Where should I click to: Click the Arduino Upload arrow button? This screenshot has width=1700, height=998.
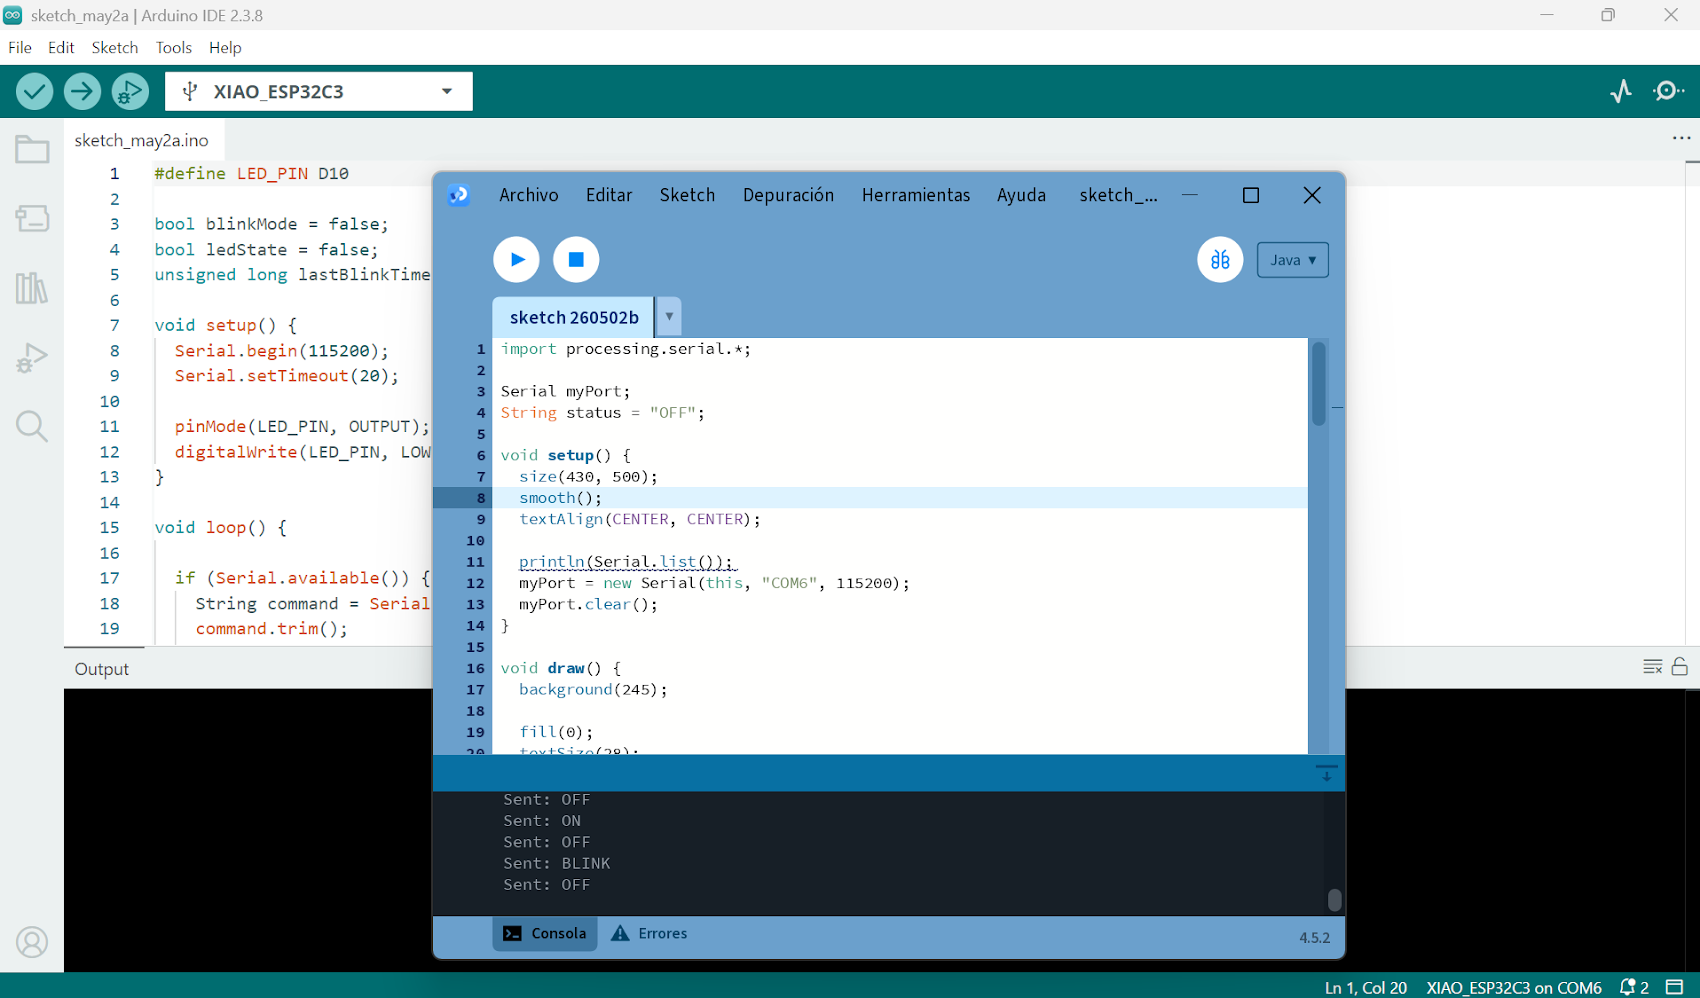click(82, 92)
